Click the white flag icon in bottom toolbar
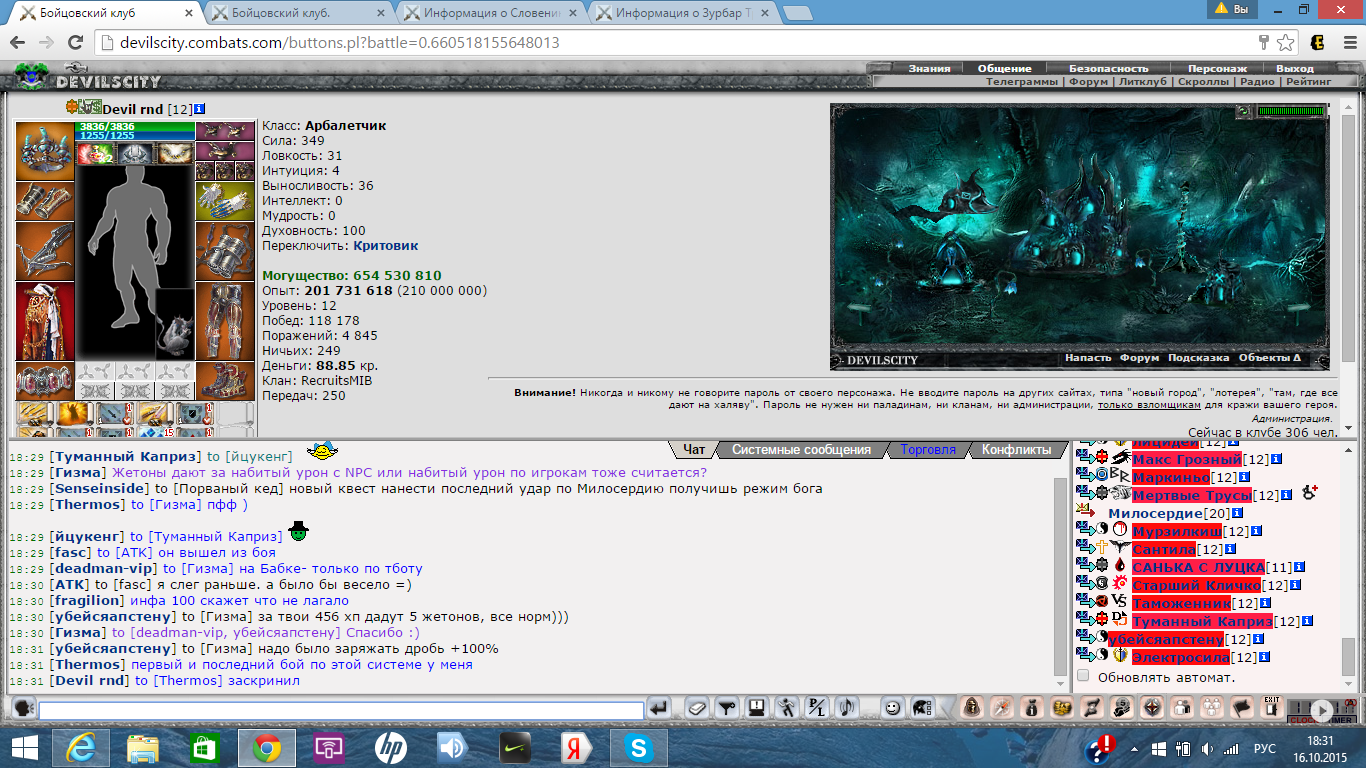The image size is (1366, 768). point(1241,708)
